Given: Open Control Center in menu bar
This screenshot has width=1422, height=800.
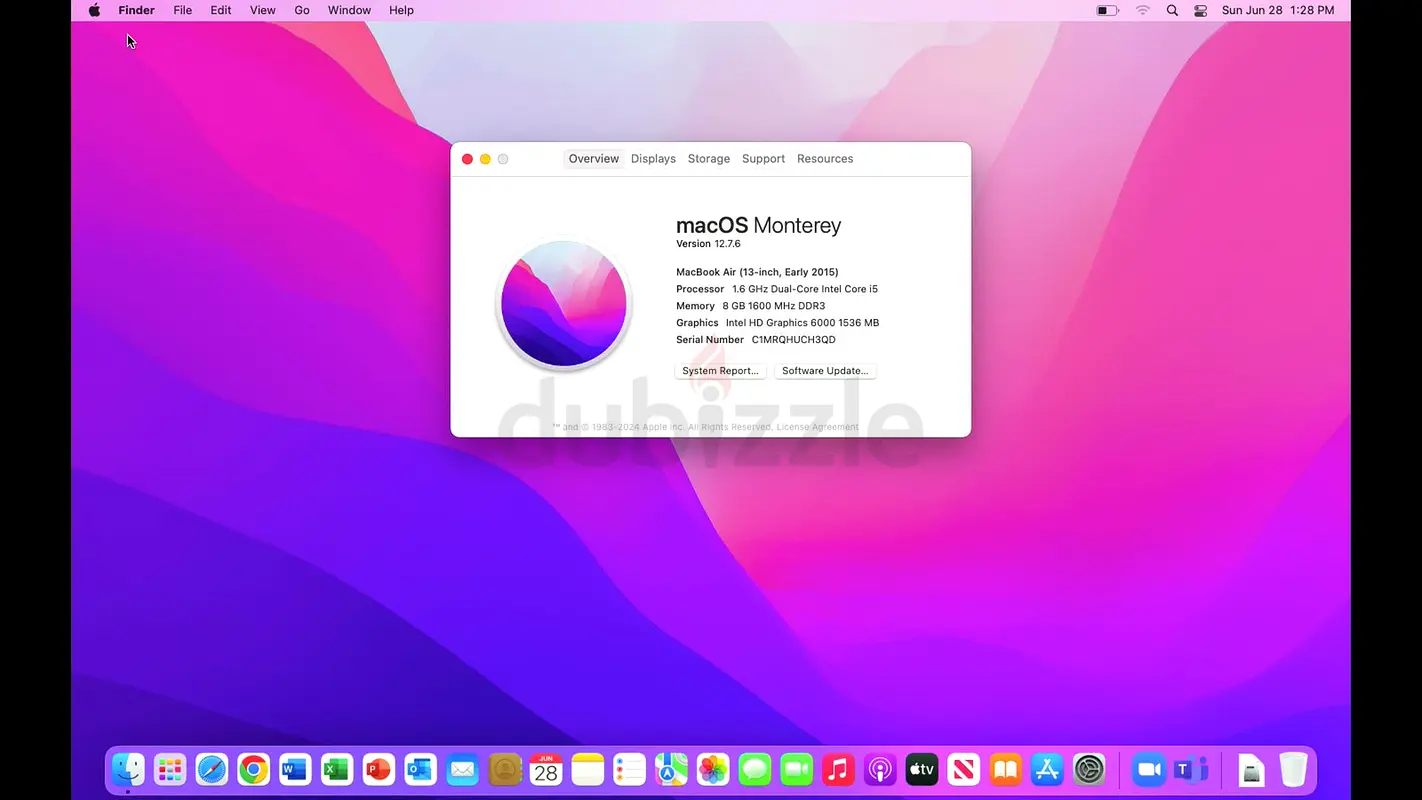Looking at the screenshot, I should coord(1201,10).
